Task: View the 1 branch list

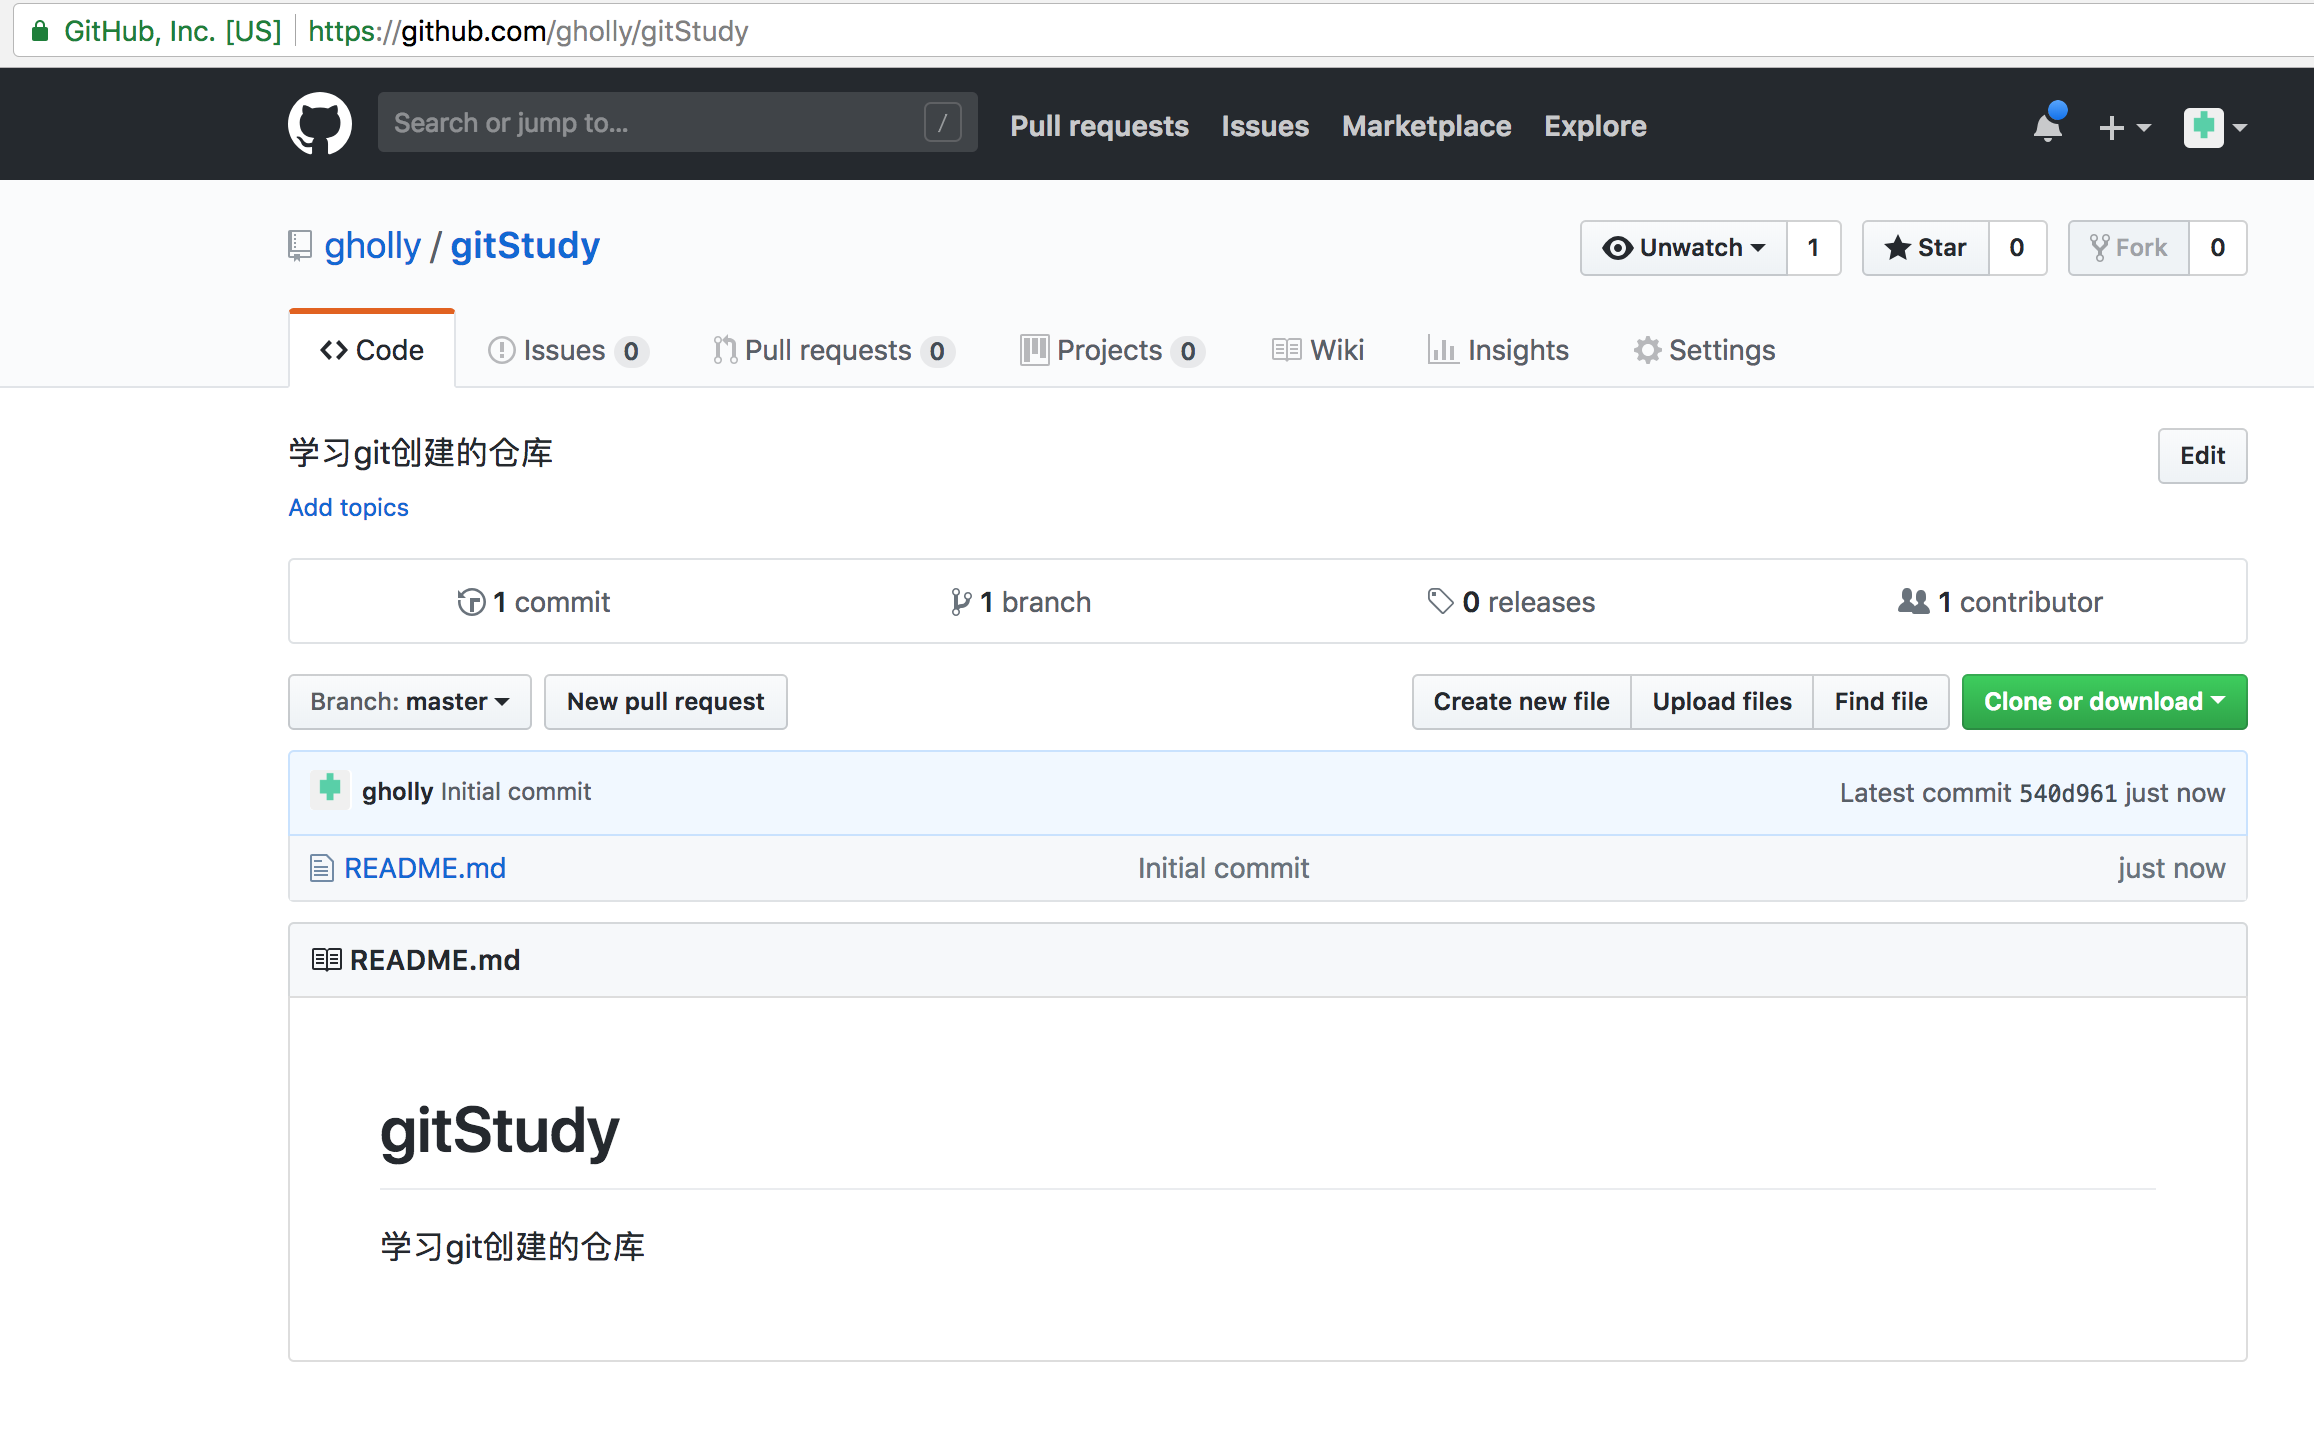Action: click(x=1020, y=602)
